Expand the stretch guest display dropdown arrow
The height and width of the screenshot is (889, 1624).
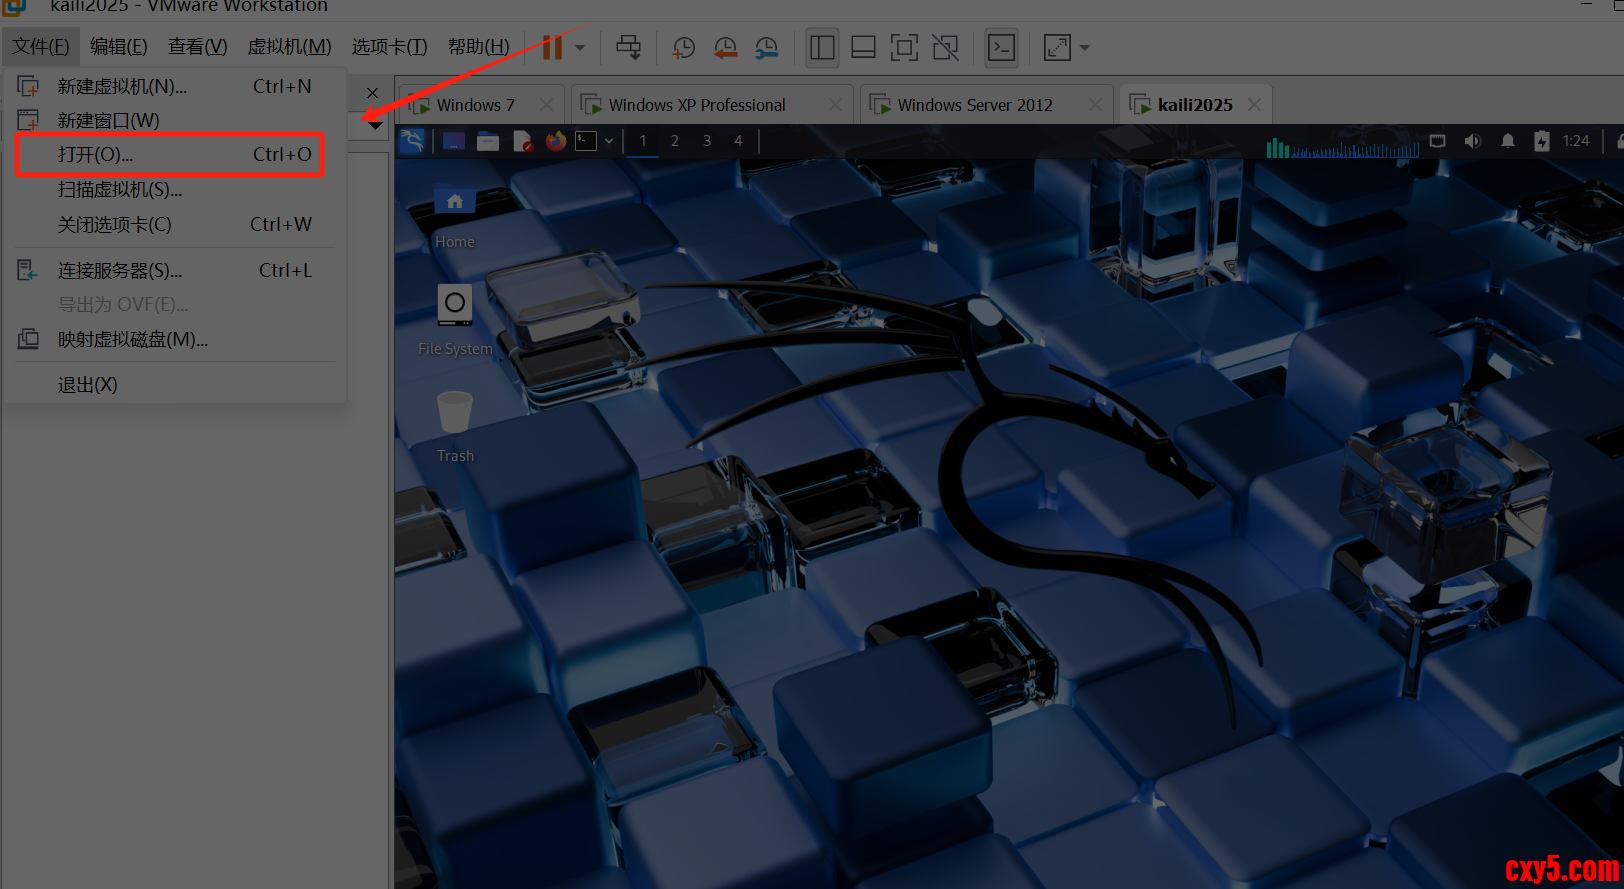(1085, 48)
